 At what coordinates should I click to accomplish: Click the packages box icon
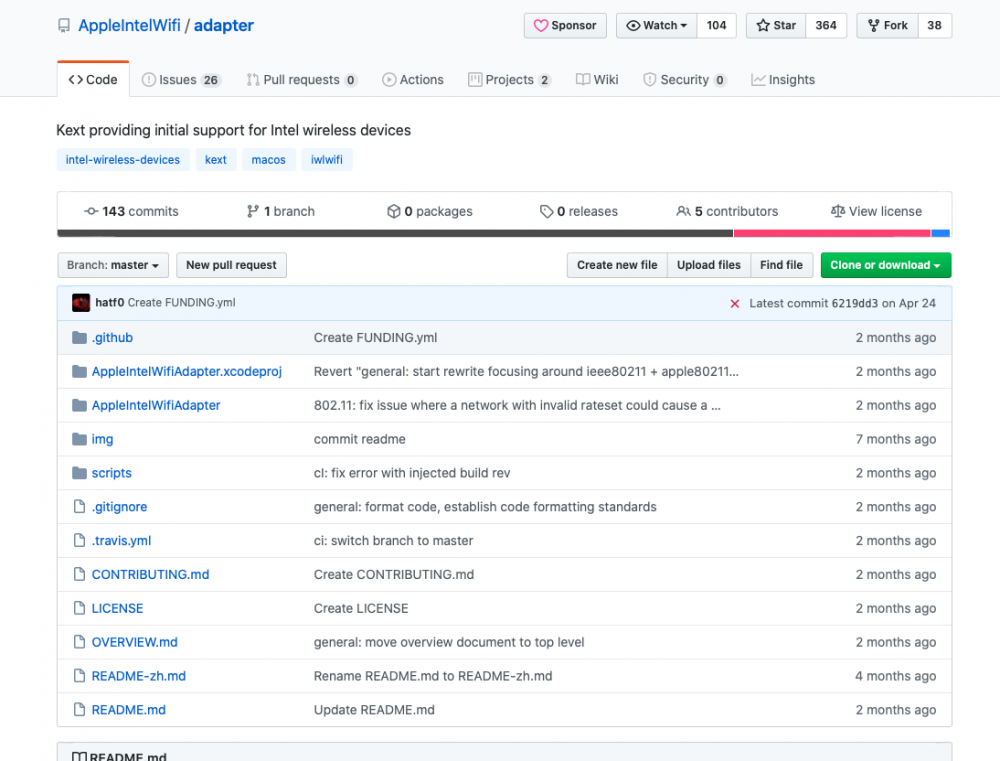coord(393,211)
